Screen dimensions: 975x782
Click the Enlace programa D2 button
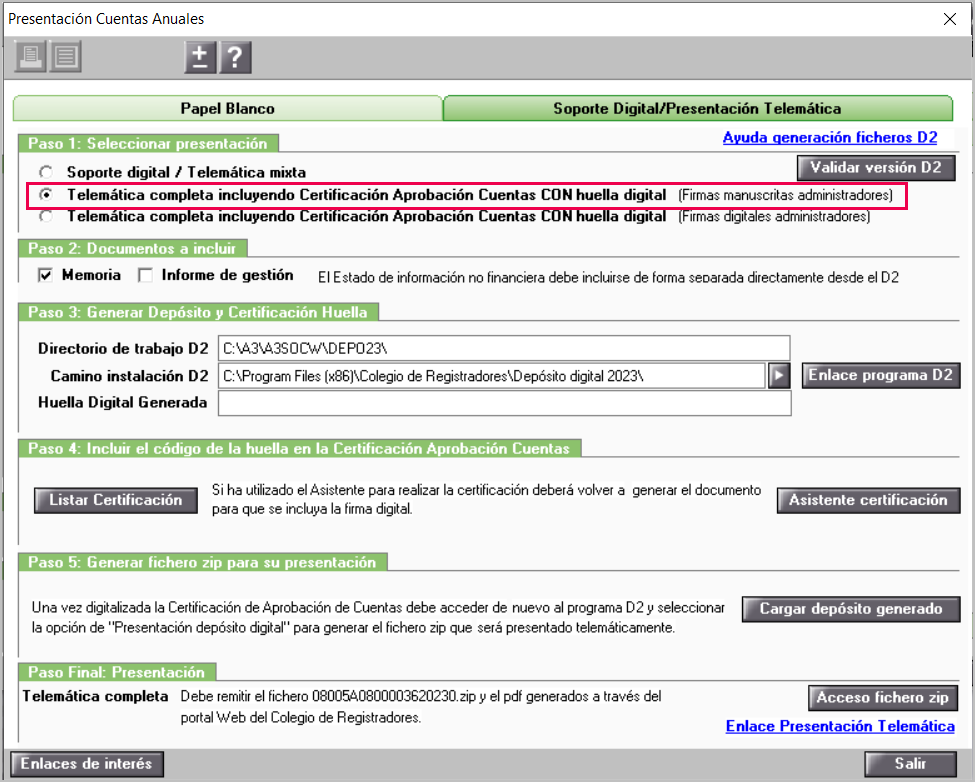click(x=880, y=375)
